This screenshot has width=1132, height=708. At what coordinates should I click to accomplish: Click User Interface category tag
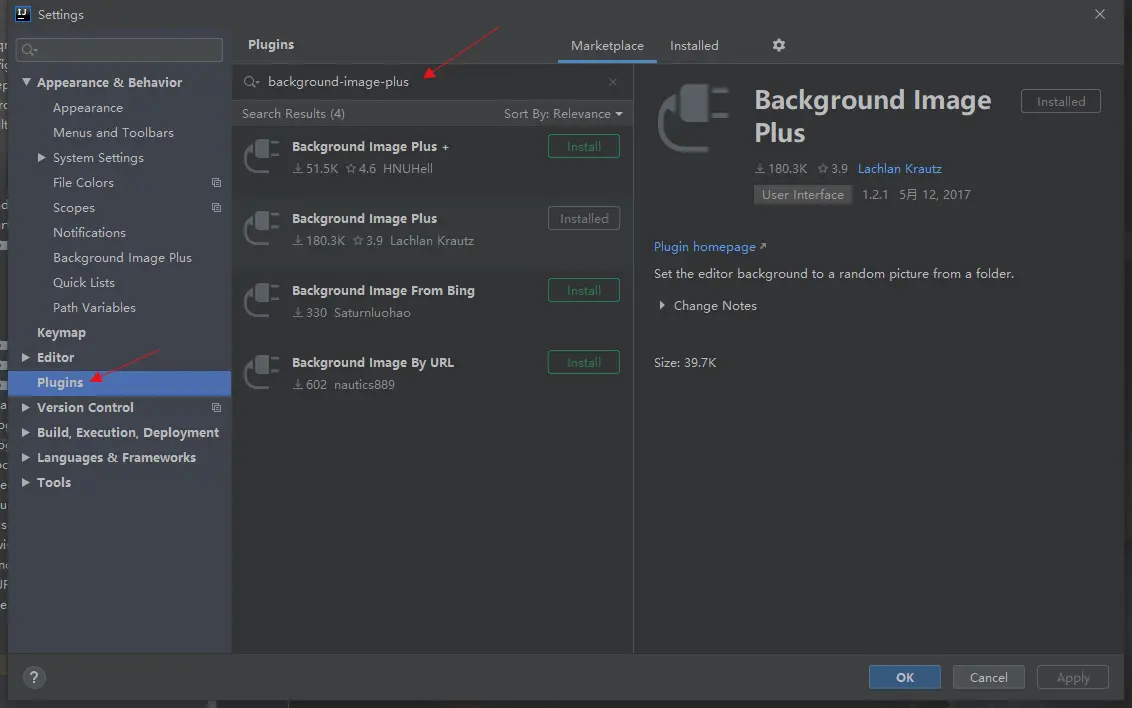click(x=802, y=195)
